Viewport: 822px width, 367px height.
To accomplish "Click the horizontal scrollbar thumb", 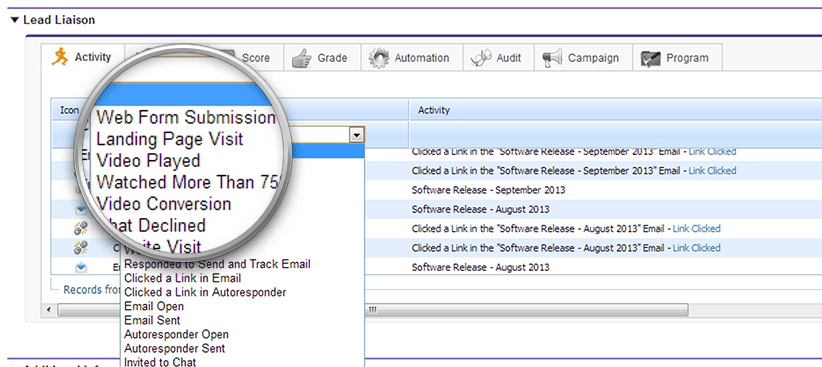I will [x=372, y=309].
